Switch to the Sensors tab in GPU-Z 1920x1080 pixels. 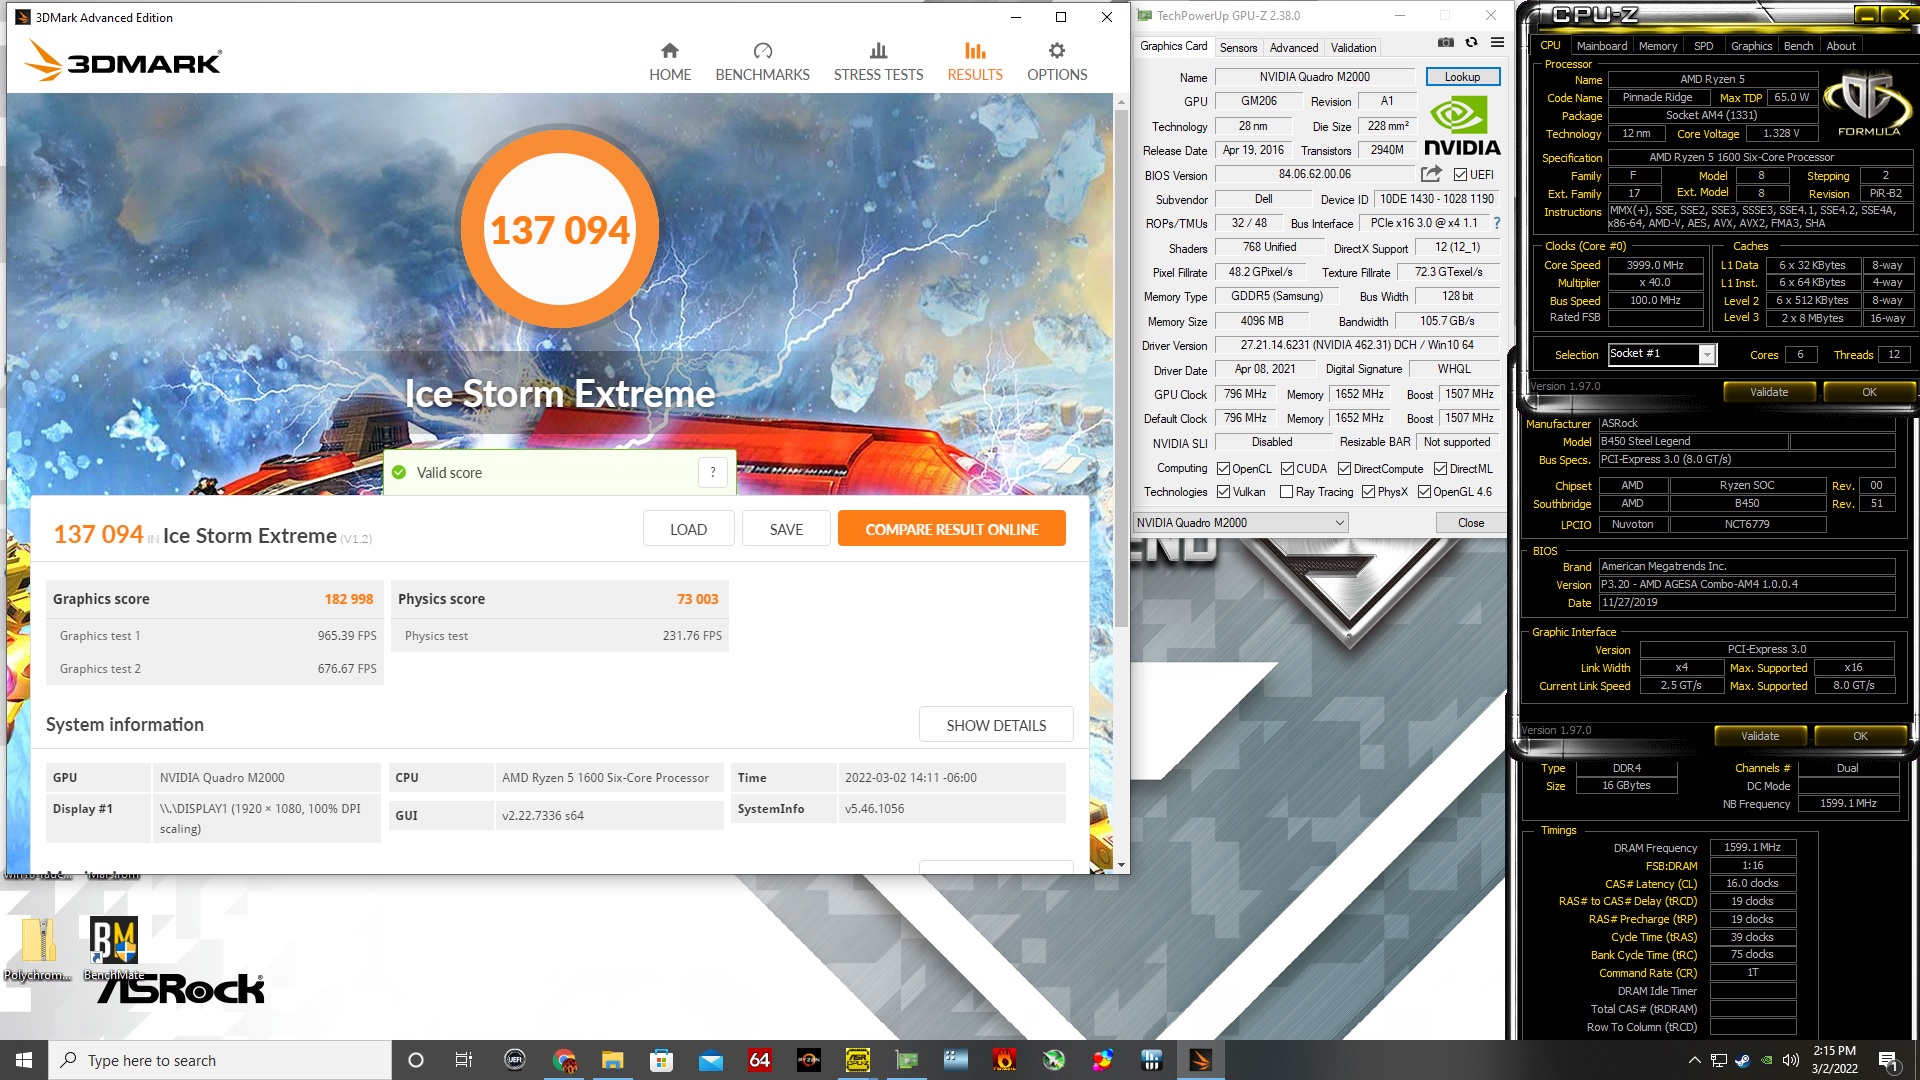click(1238, 47)
